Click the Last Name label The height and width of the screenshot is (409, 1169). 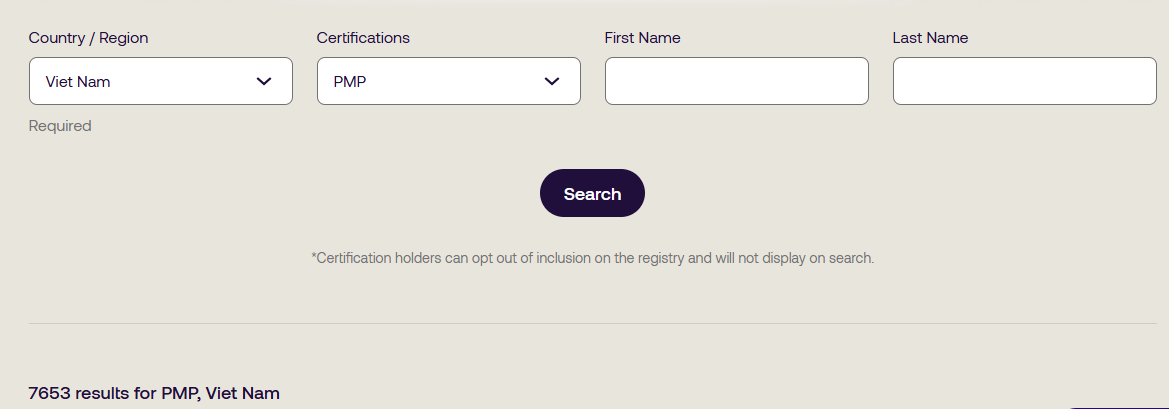930,38
